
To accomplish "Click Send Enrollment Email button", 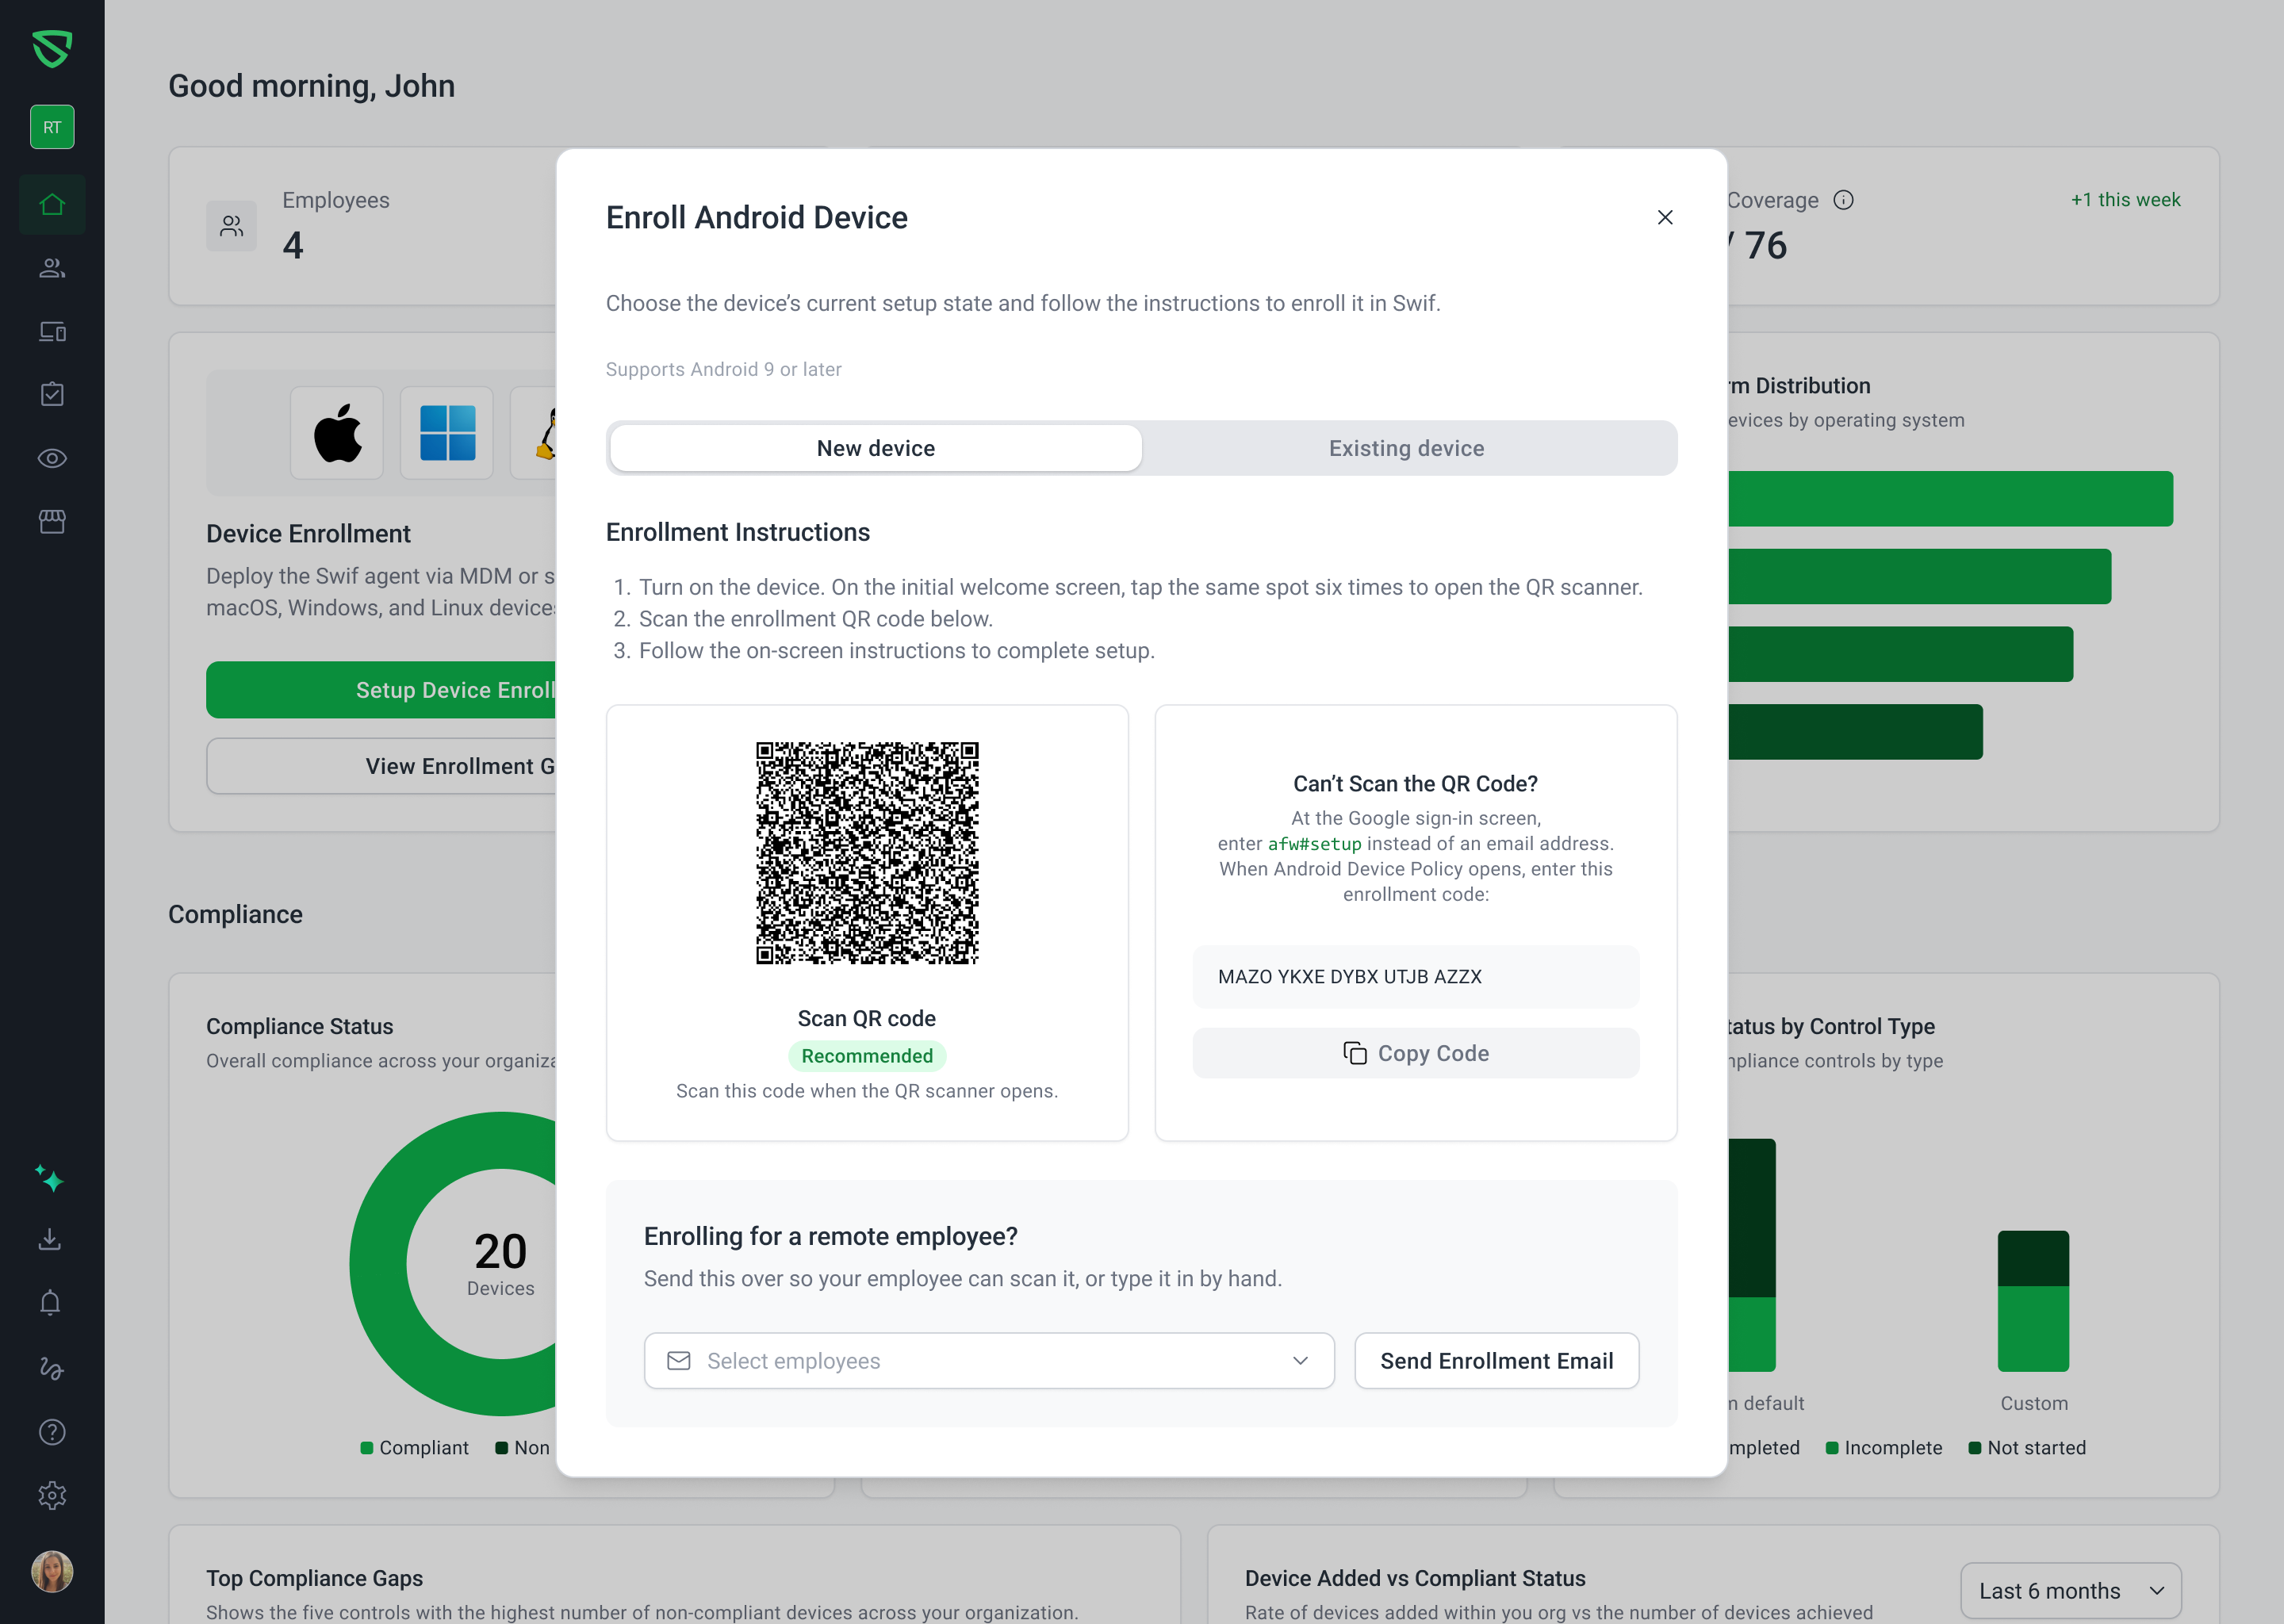I will coord(1497,1361).
